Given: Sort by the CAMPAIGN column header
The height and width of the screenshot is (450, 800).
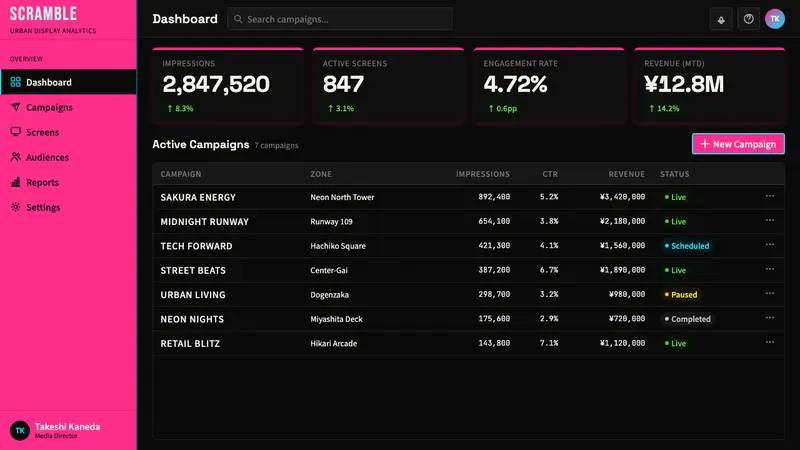Looking at the screenshot, I should pos(181,174).
